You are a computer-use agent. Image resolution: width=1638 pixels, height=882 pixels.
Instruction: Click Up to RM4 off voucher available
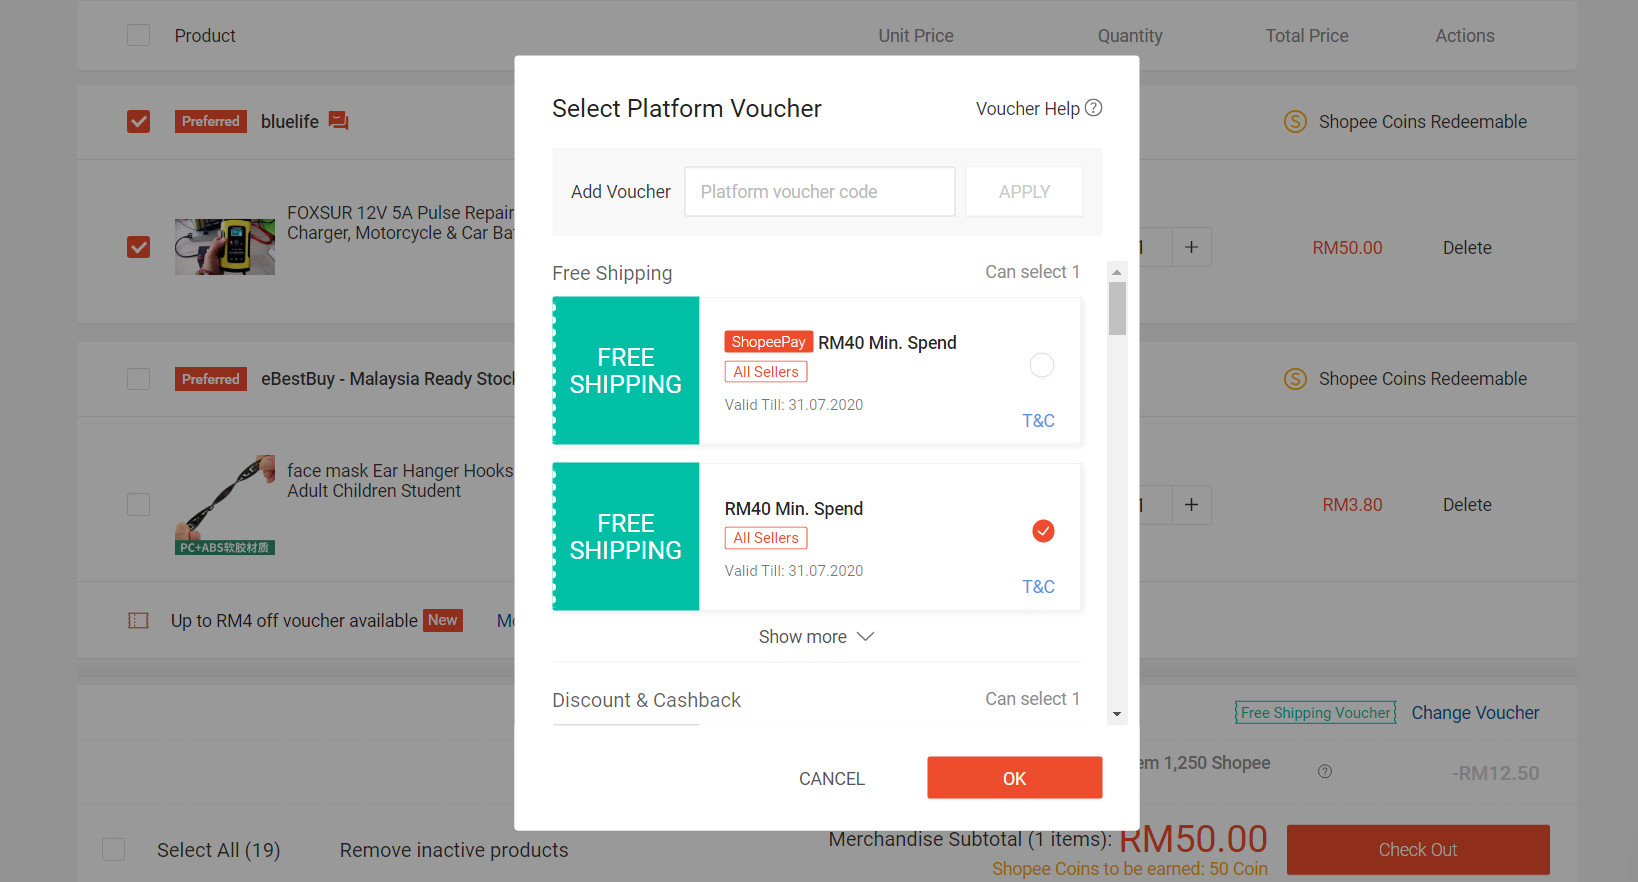[x=294, y=621]
